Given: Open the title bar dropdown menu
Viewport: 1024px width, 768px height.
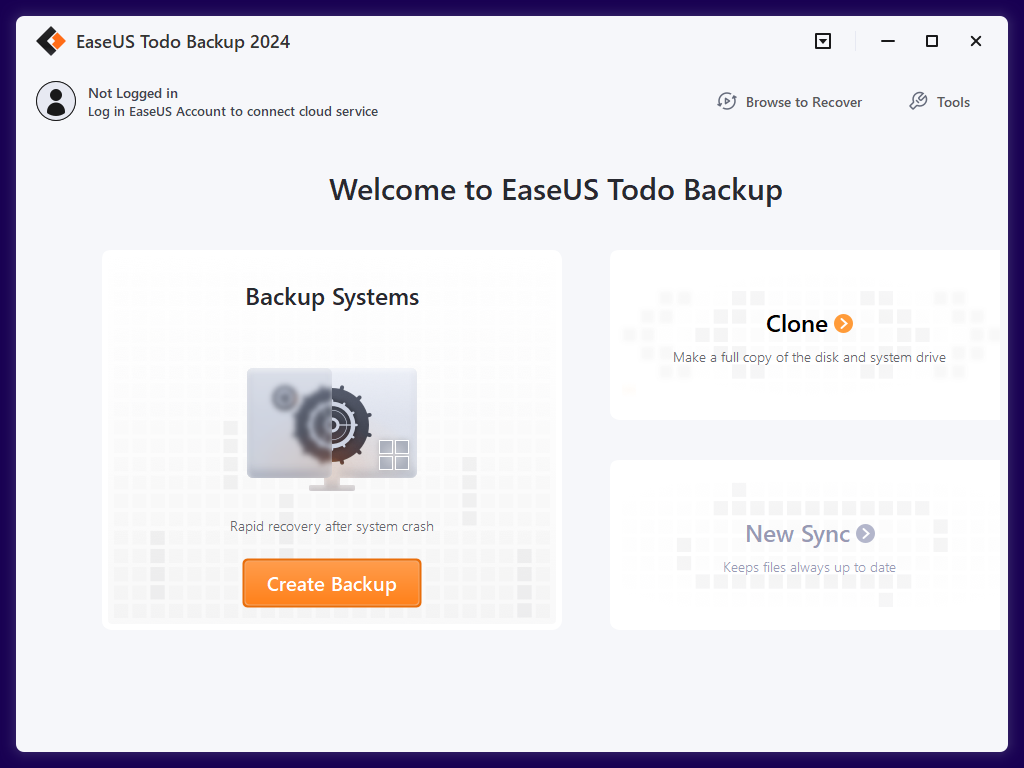Looking at the screenshot, I should pyautogui.click(x=823, y=41).
